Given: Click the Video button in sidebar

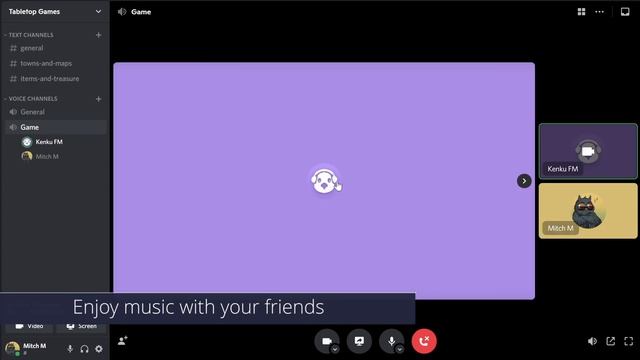Looking at the screenshot, I should pos(29,327).
